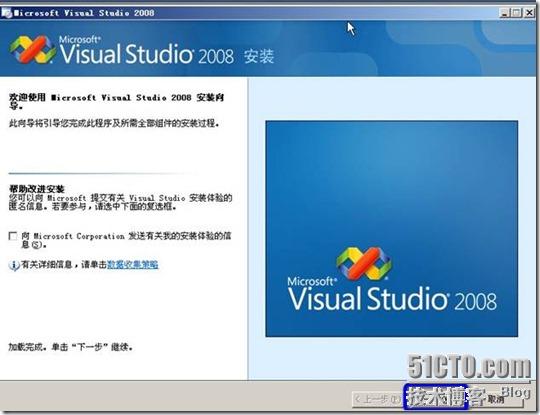Enable sending setup experience info to Microsoft Corporation
The height and width of the screenshot is (415, 540).
pos(13,236)
